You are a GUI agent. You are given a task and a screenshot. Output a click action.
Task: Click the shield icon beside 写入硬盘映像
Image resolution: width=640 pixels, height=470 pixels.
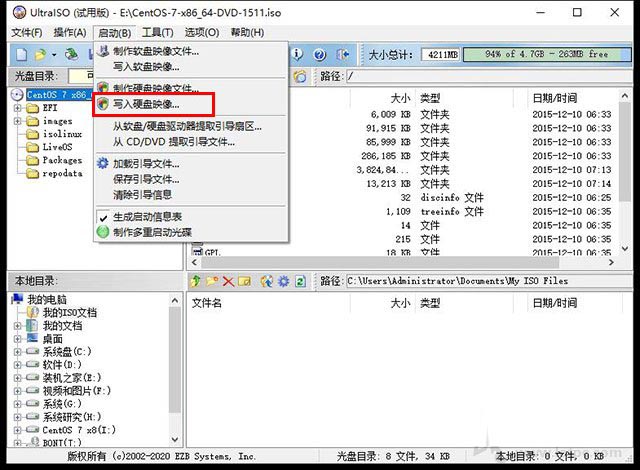coord(103,104)
